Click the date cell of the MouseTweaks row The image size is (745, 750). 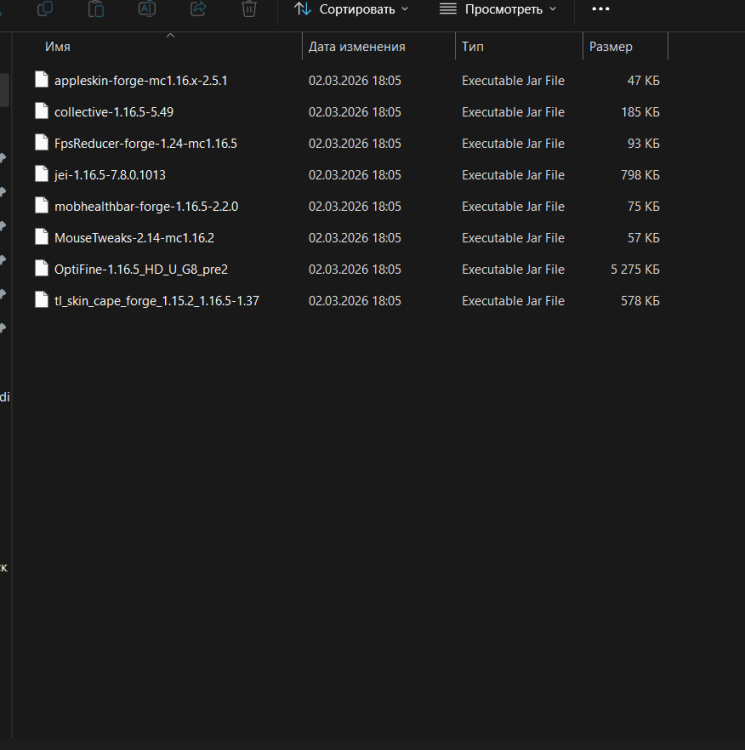pyautogui.click(x=354, y=238)
